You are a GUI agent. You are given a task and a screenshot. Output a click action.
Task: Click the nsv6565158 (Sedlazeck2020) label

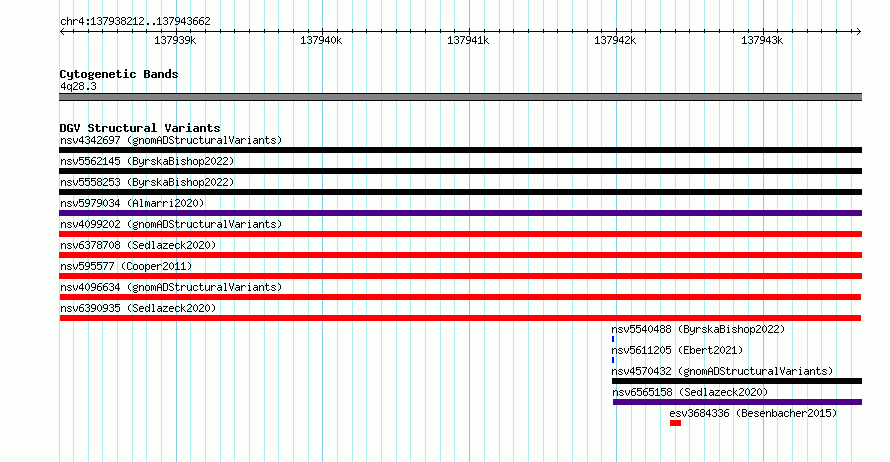[690, 392]
